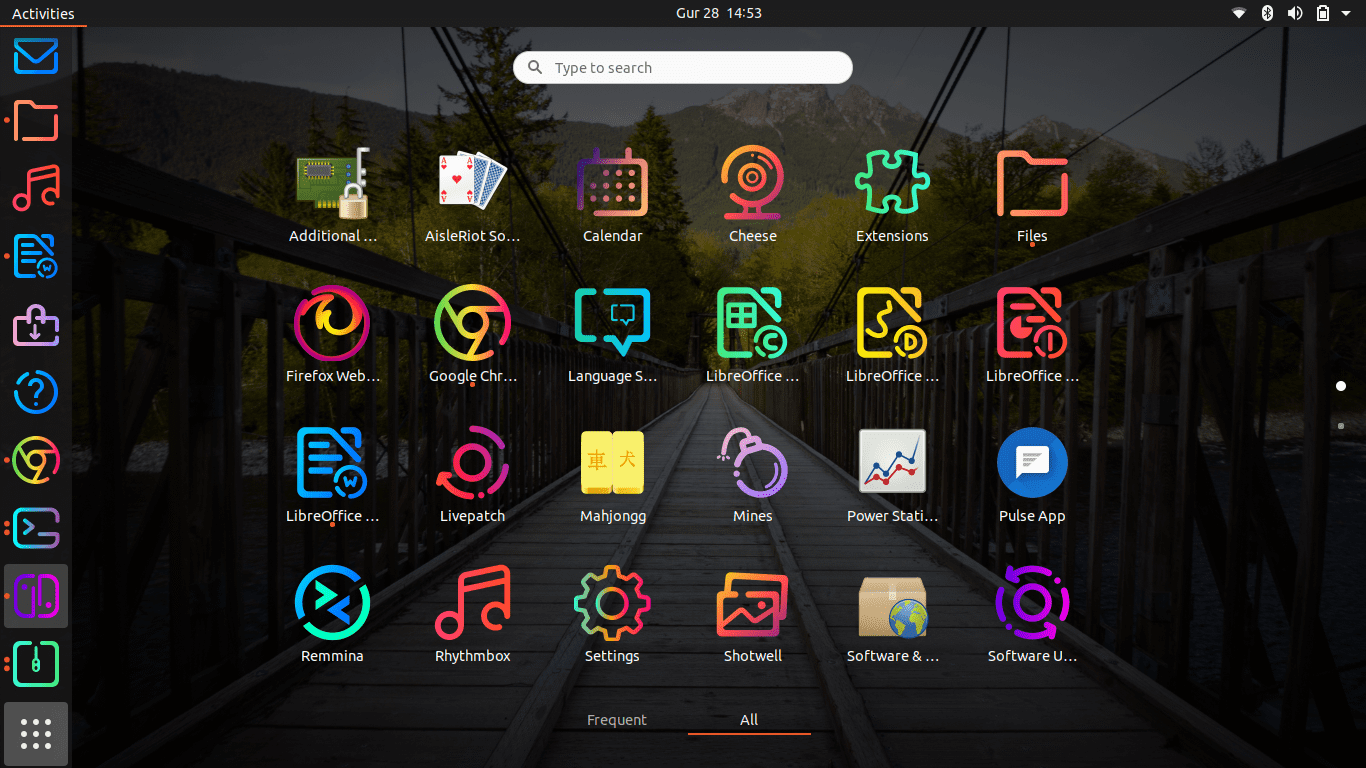The width and height of the screenshot is (1366, 768).
Task: Launch LibreOffice Impress red icon
Action: 1032,336
